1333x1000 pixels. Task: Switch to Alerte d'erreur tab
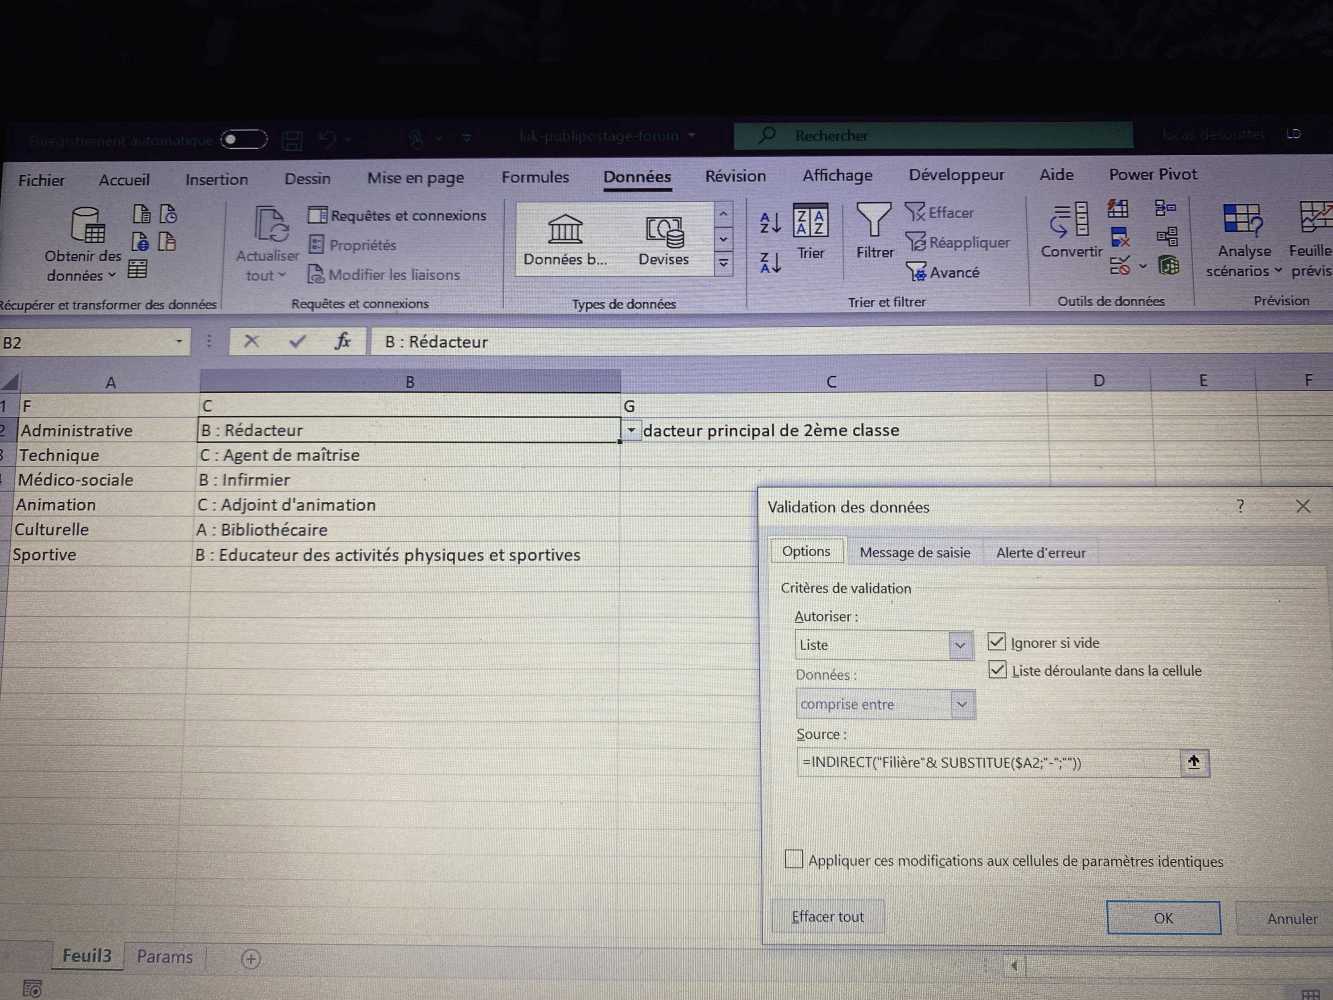(x=1040, y=552)
